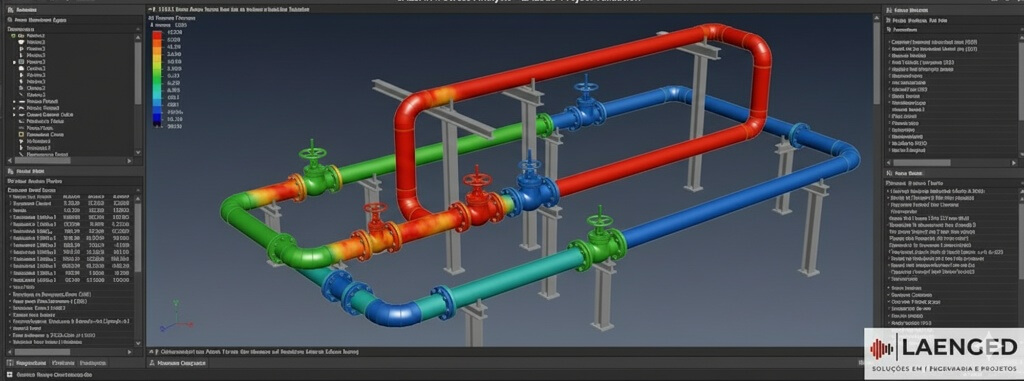1024x381 pixels.
Task: Click the icon at the viewport title bar's left
Action: click(x=153, y=10)
